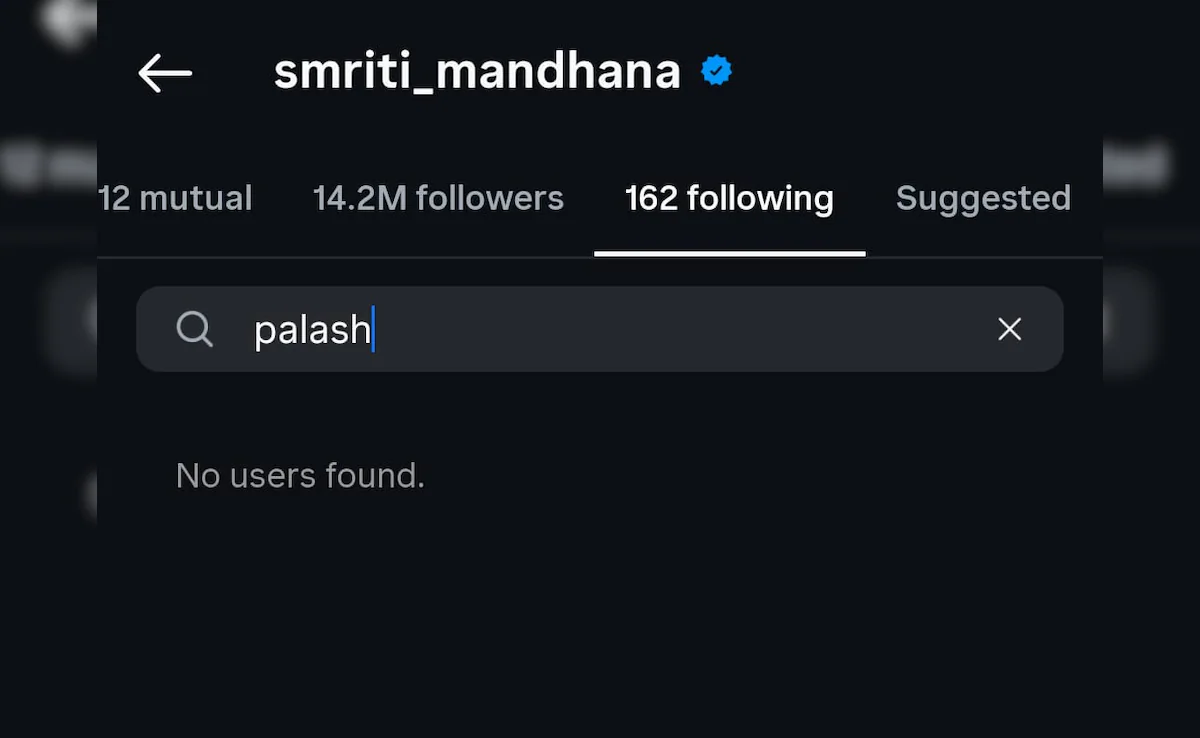This screenshot has width=1200, height=738.
Task: Place cursor after 'palash' in search box
Action: [374, 330]
